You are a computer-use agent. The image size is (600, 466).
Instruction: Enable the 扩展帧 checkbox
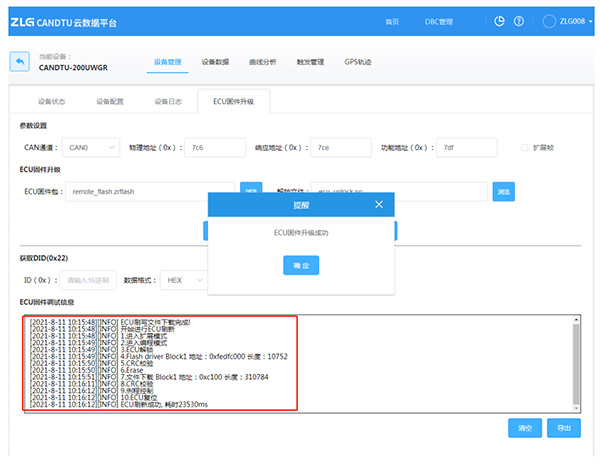pyautogui.click(x=525, y=148)
